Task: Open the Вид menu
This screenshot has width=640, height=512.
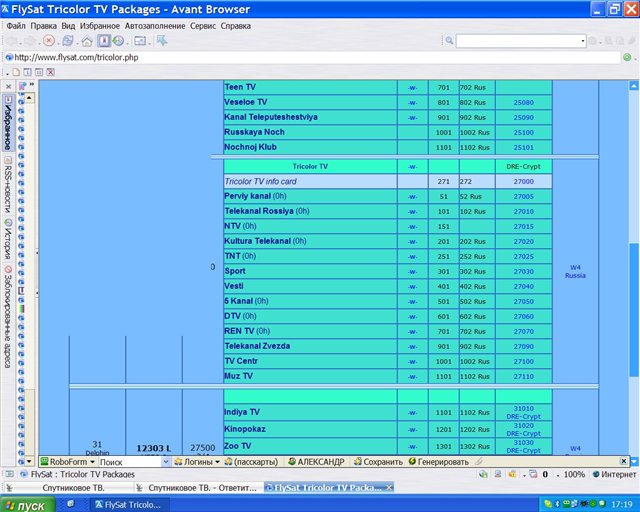Action: click(68, 26)
